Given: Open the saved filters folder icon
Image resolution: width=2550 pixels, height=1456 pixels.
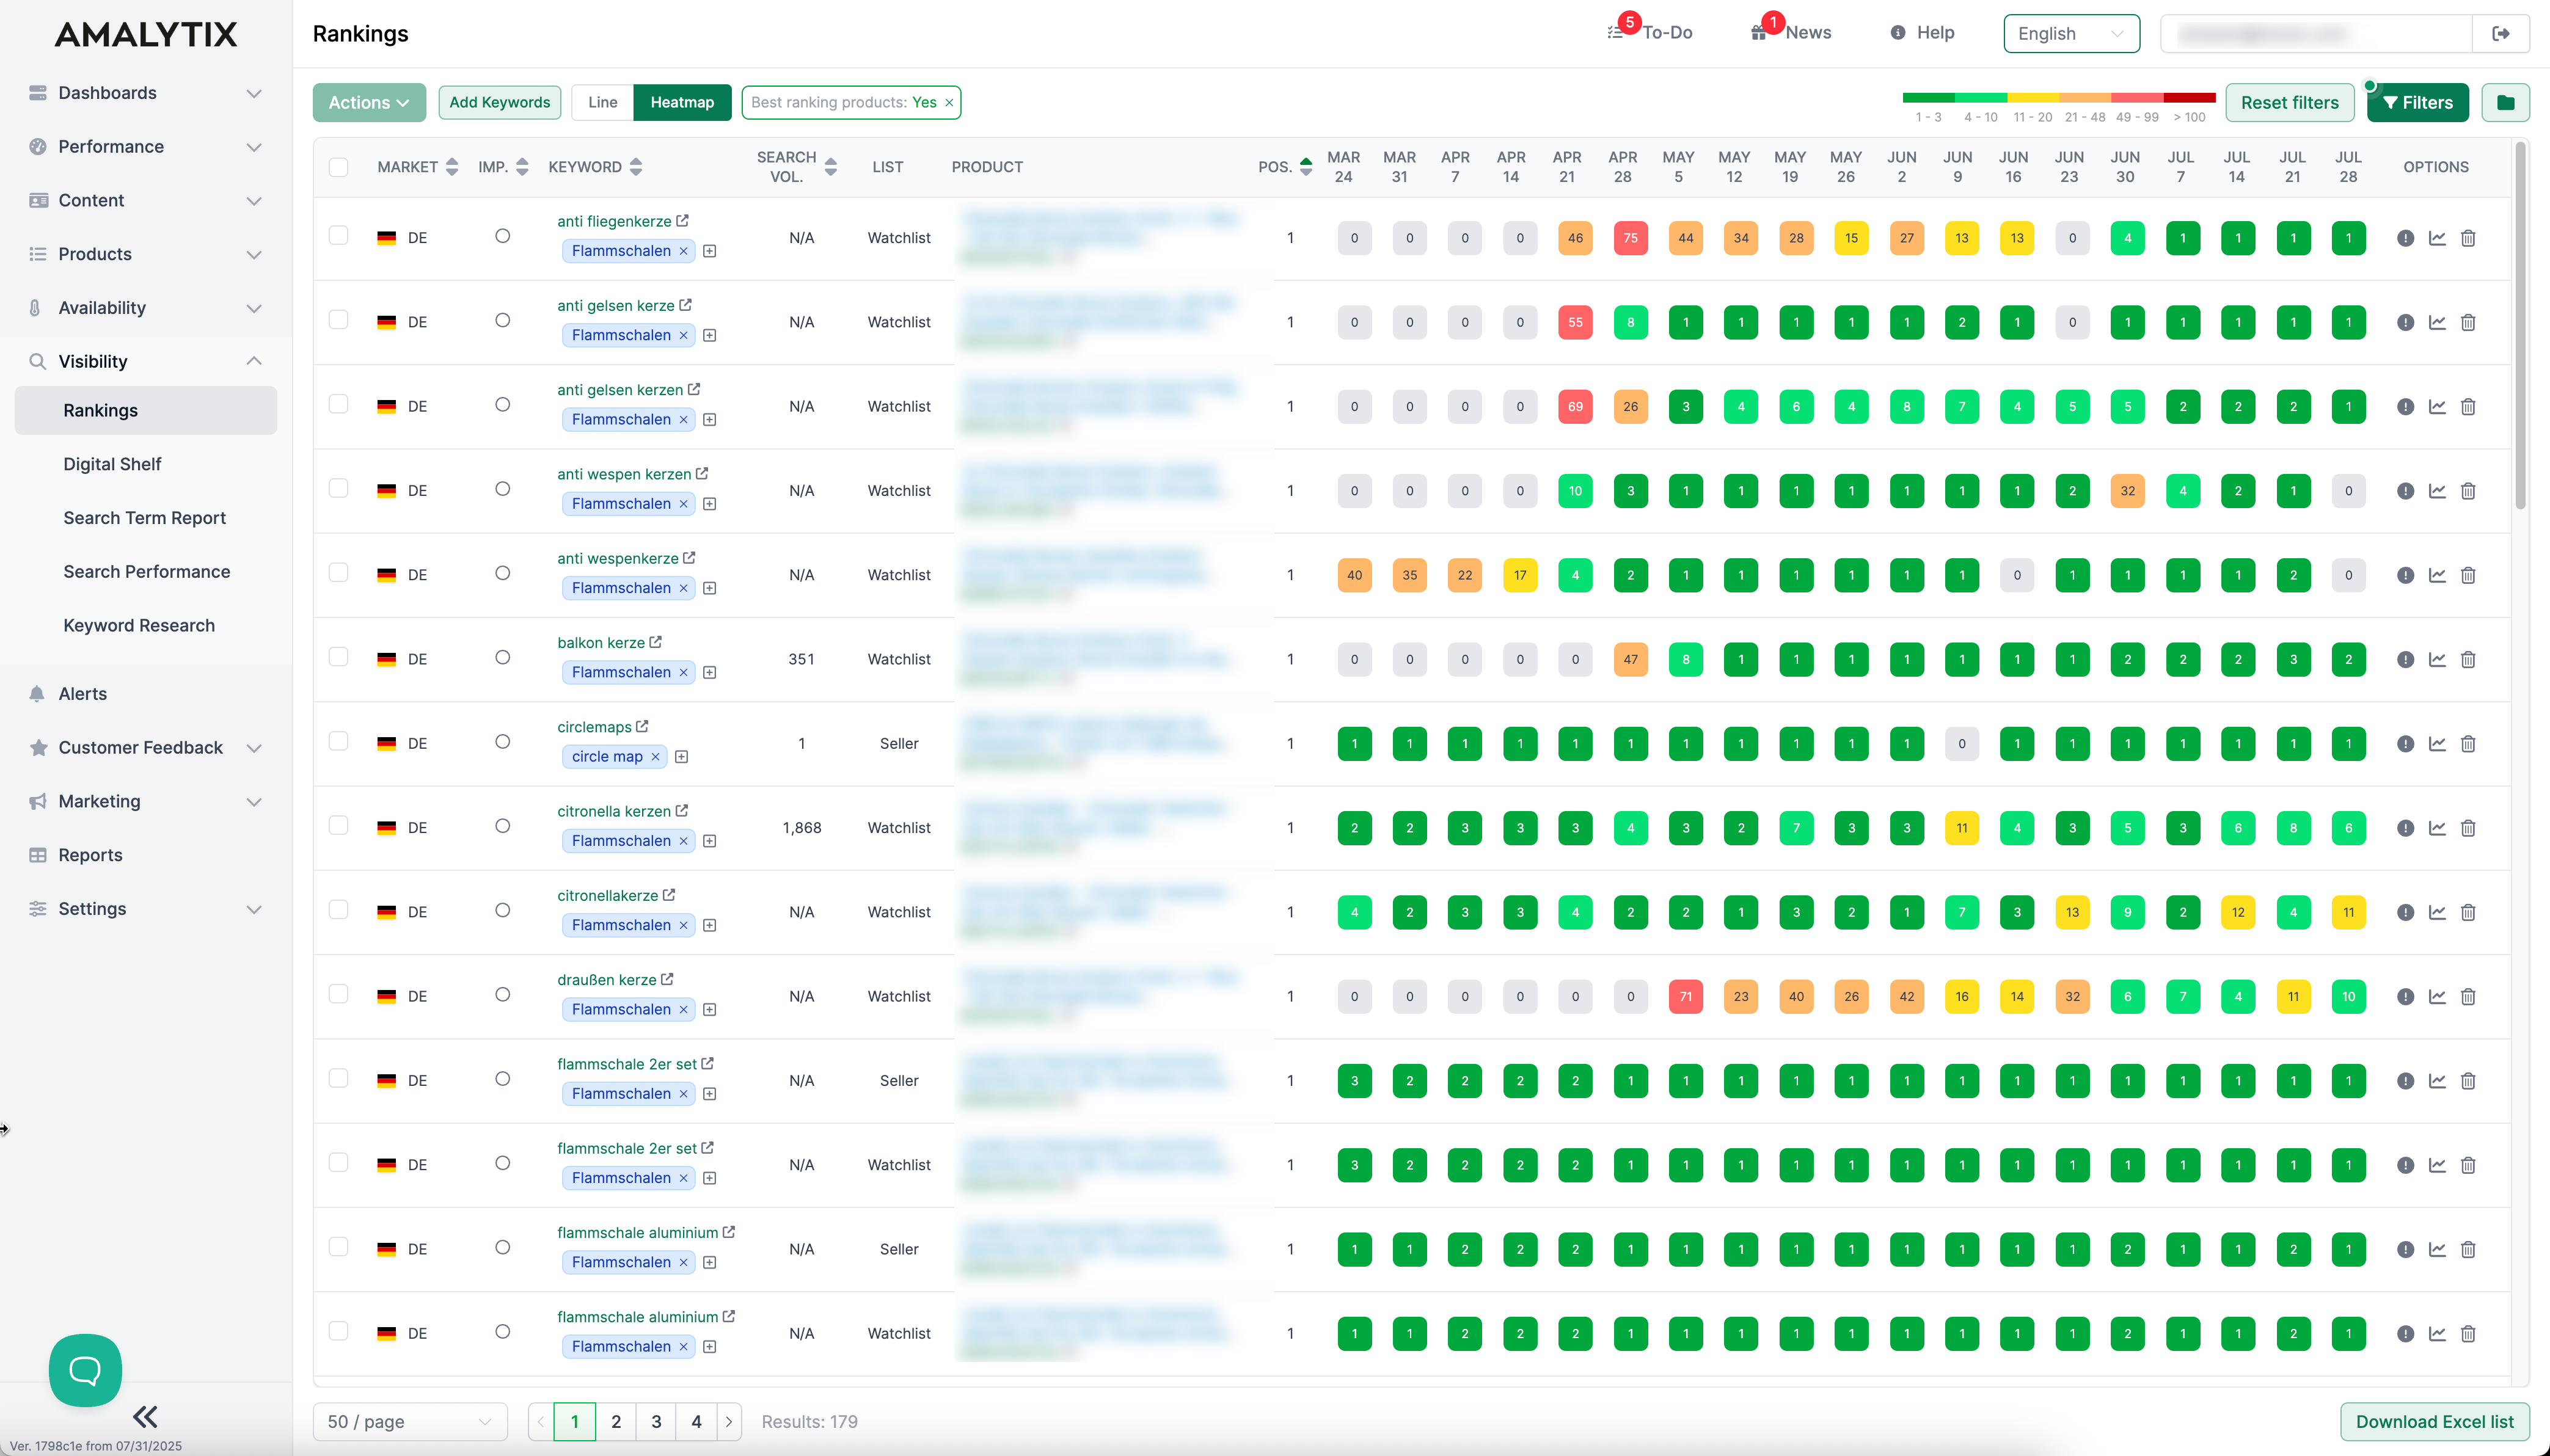Looking at the screenshot, I should click(2506, 102).
